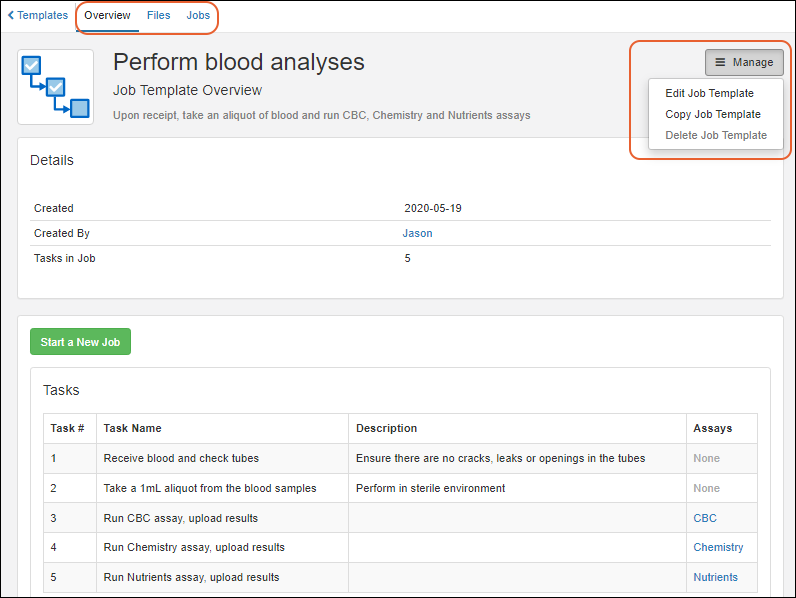Click task number 1 link

54,458
